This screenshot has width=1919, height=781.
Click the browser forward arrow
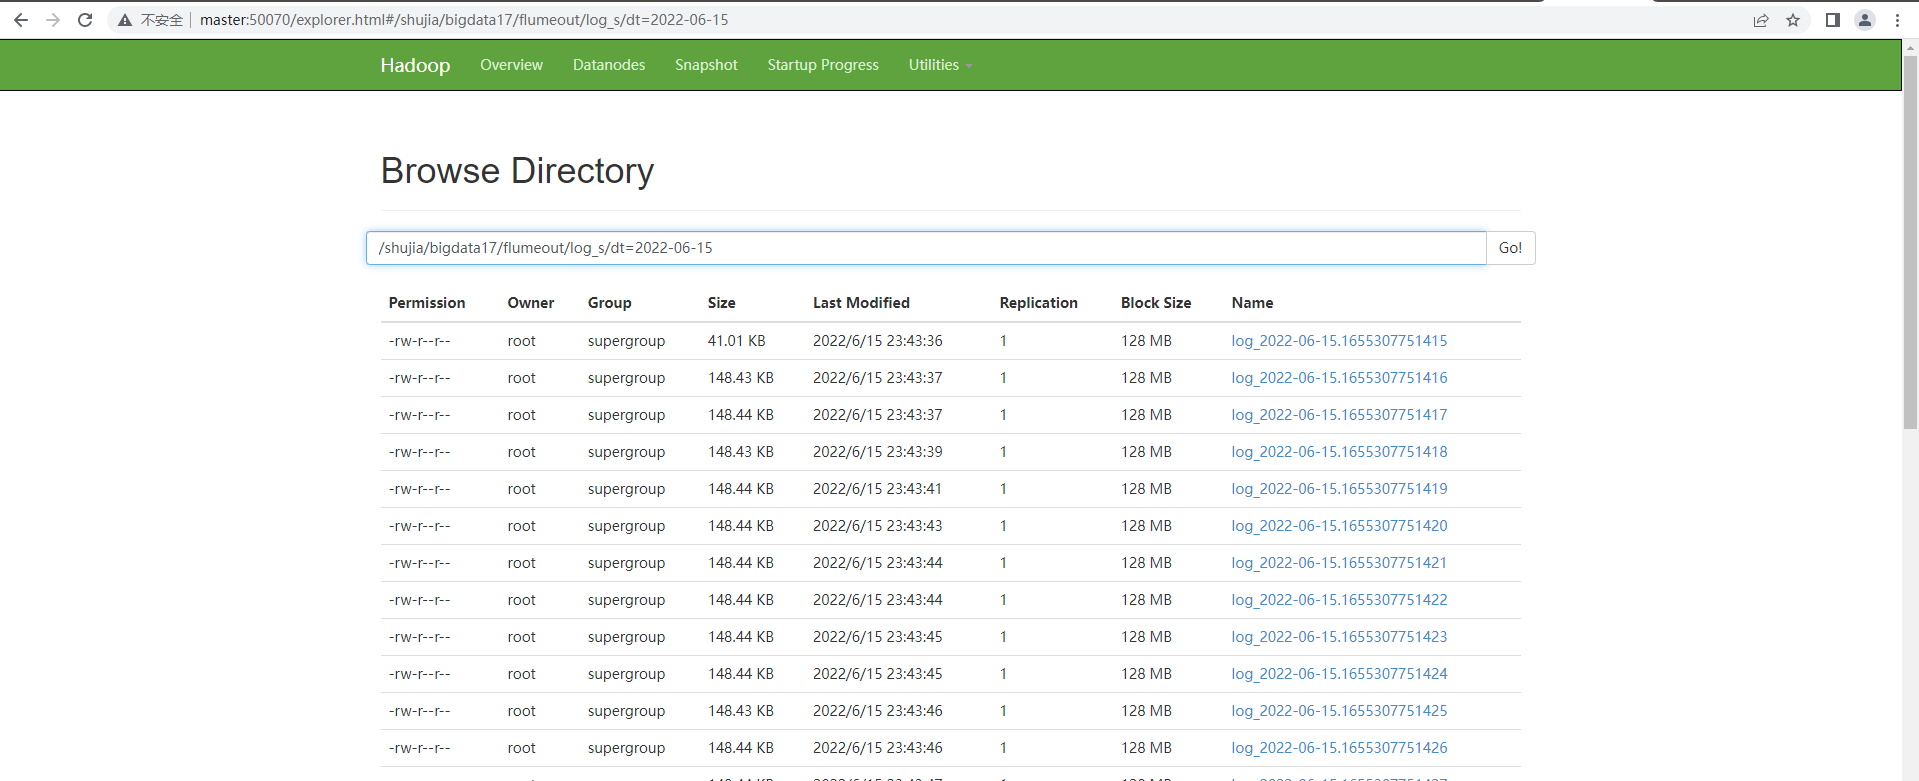point(53,20)
